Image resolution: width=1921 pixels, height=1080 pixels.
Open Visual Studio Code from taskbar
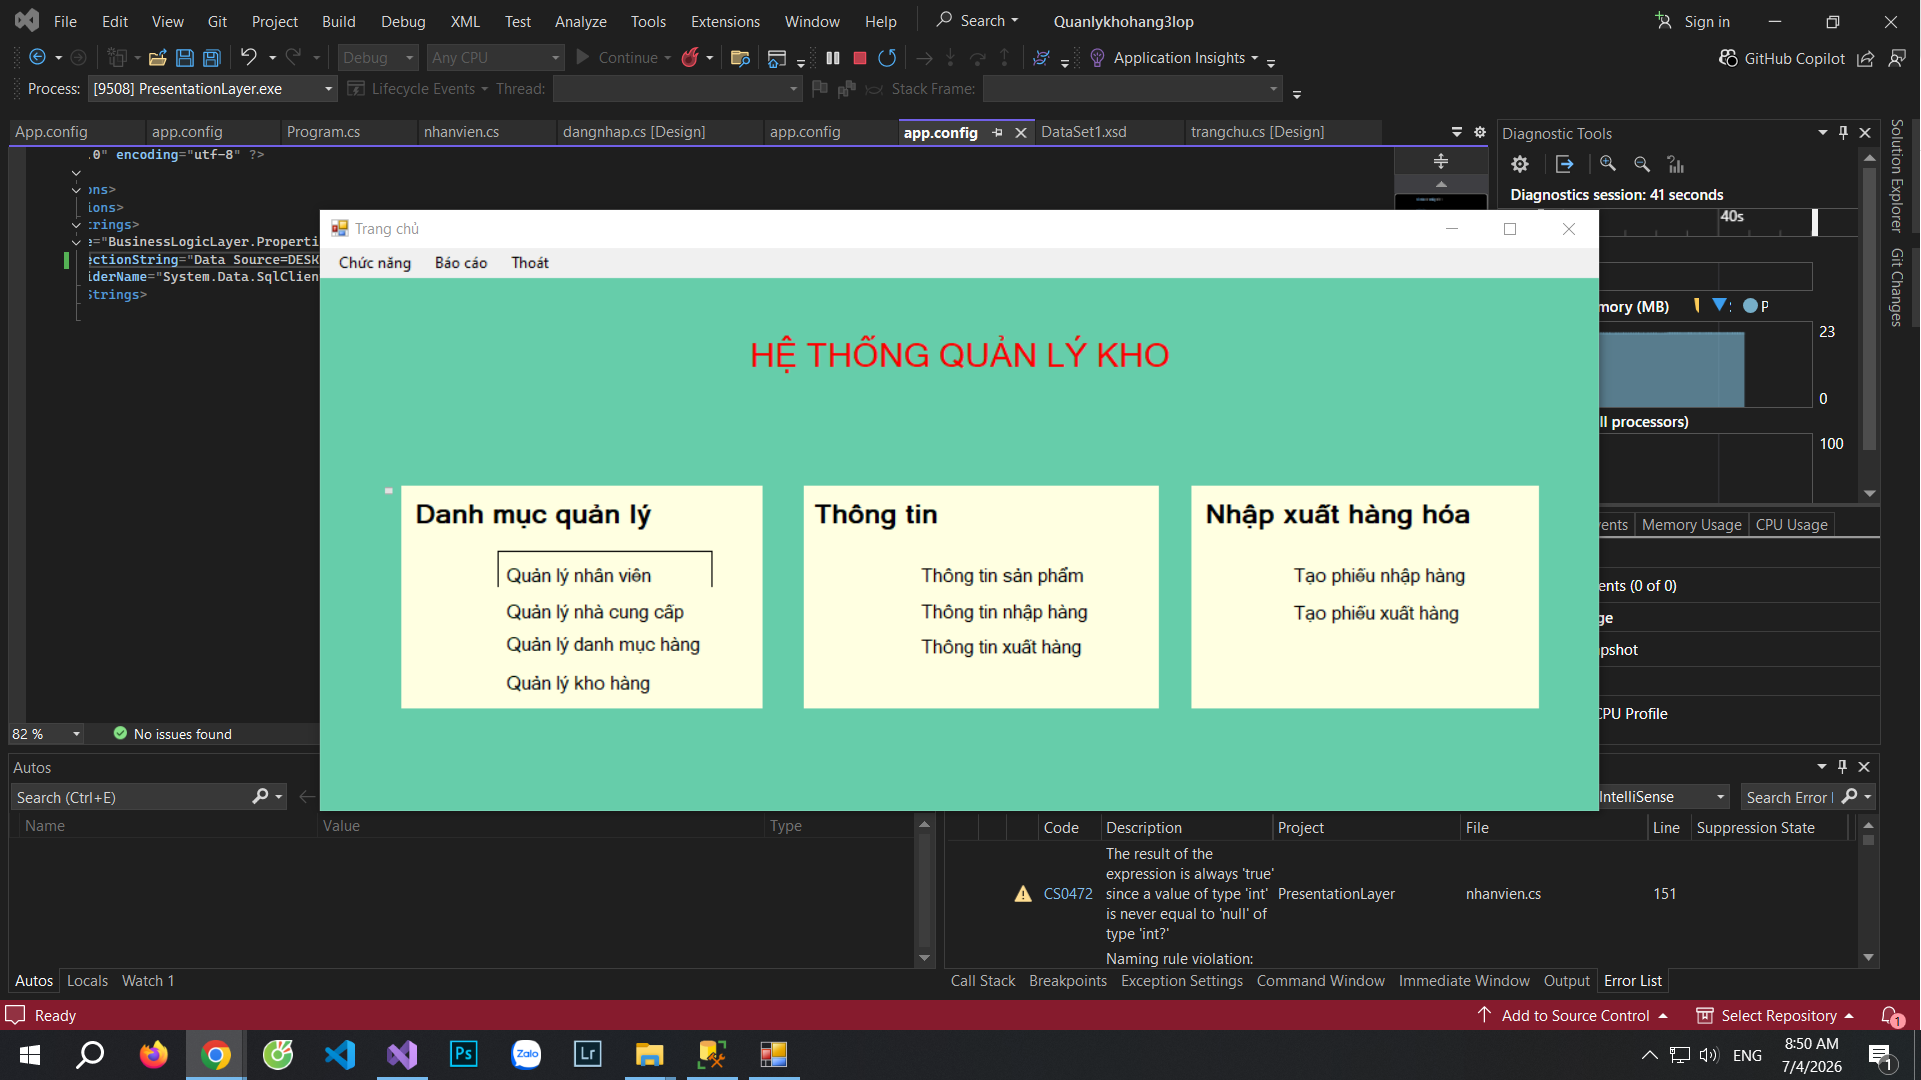[x=340, y=1054]
